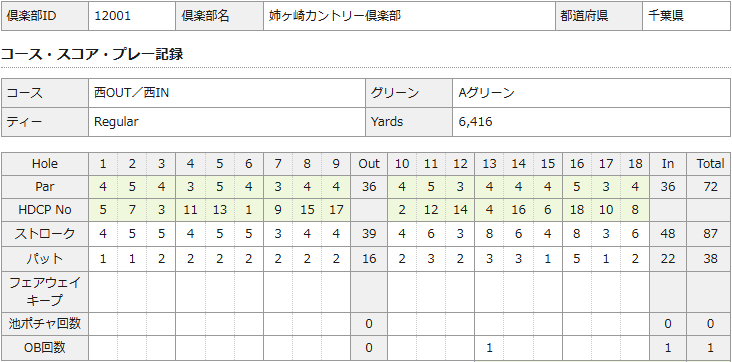Click the 池ポチャ回数 row label
This screenshot has width=732, height=362.
45,324
